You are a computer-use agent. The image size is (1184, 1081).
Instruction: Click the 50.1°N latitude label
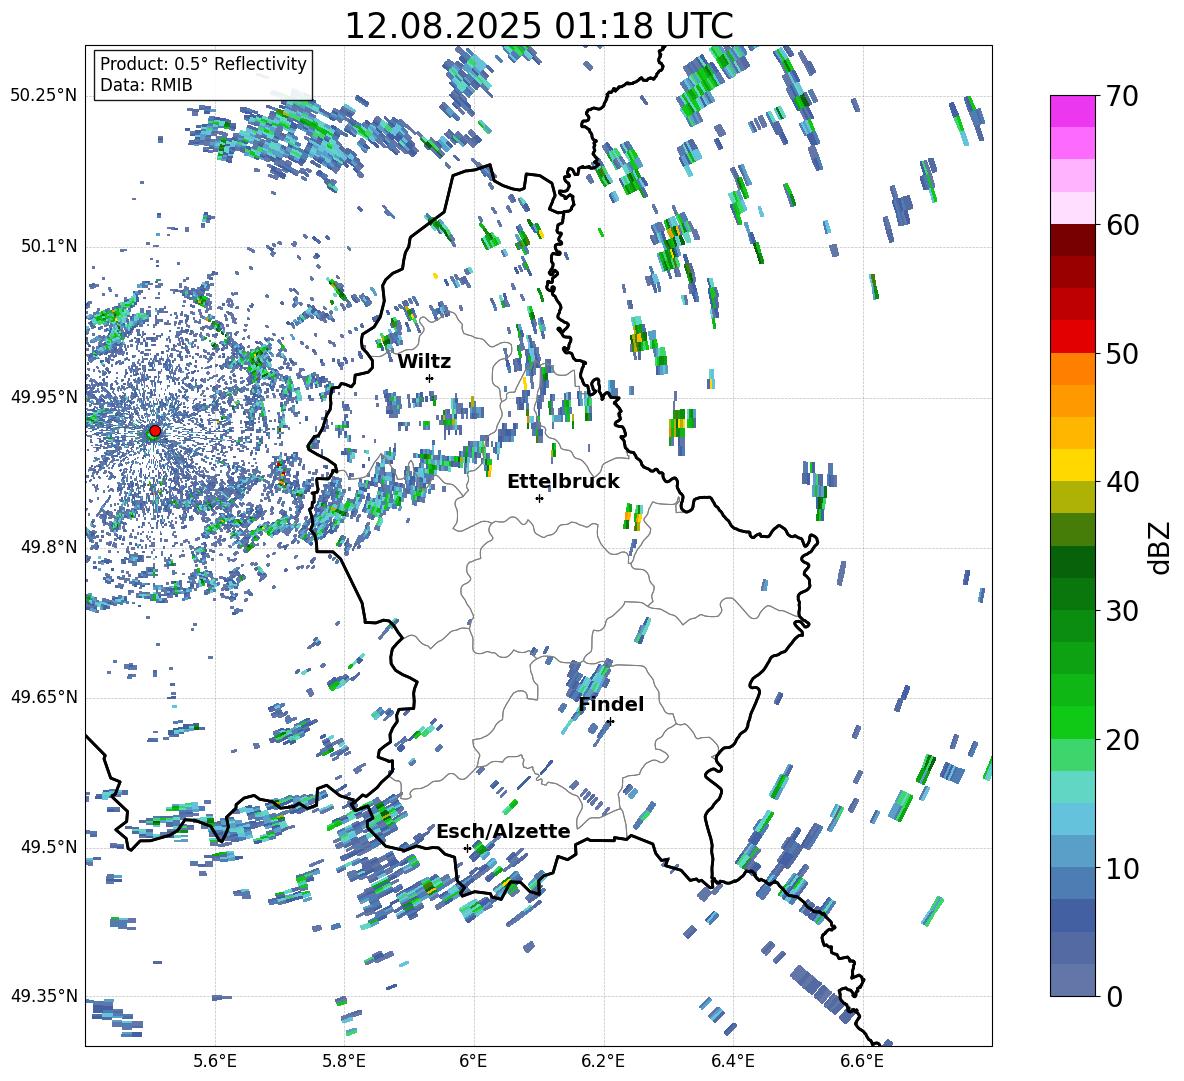tap(48, 246)
